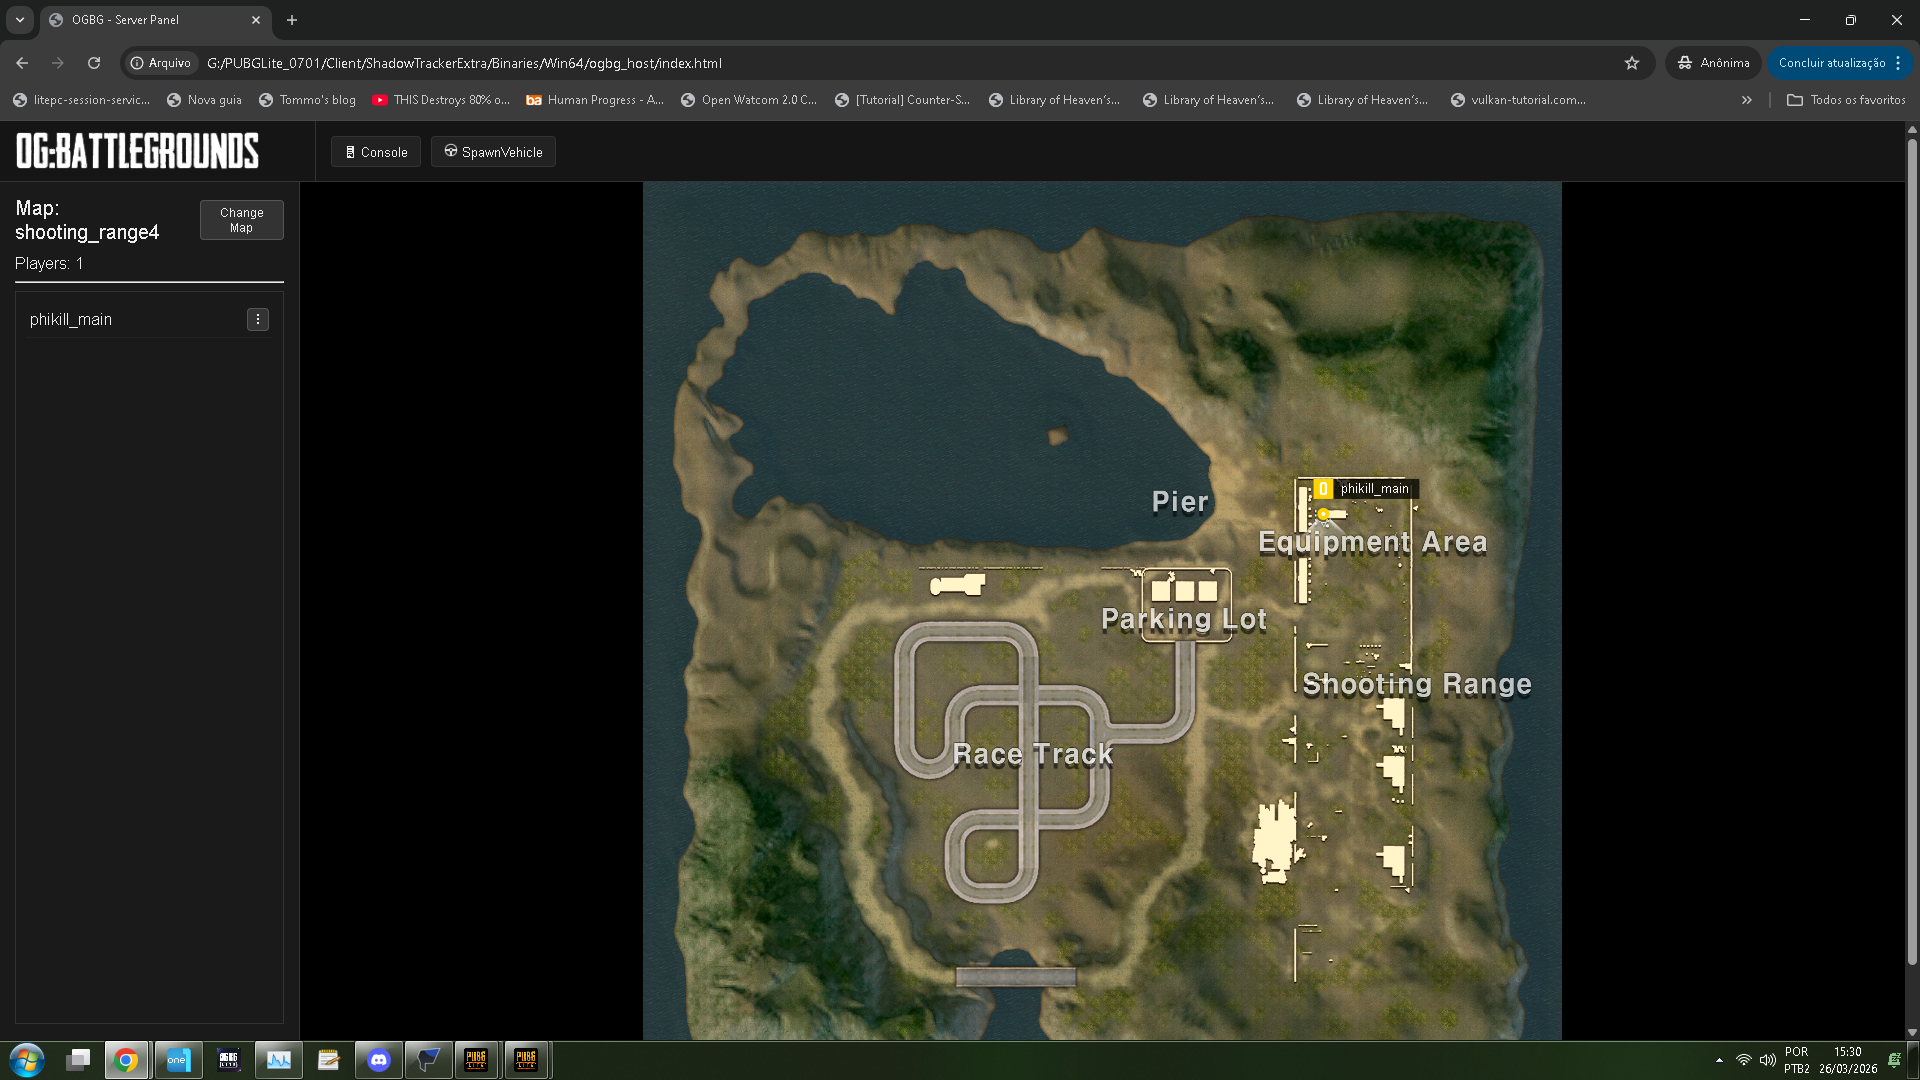Screen dimensions: 1920x1080
Task: Close the OGBG - Server Panel tab
Action: point(256,20)
